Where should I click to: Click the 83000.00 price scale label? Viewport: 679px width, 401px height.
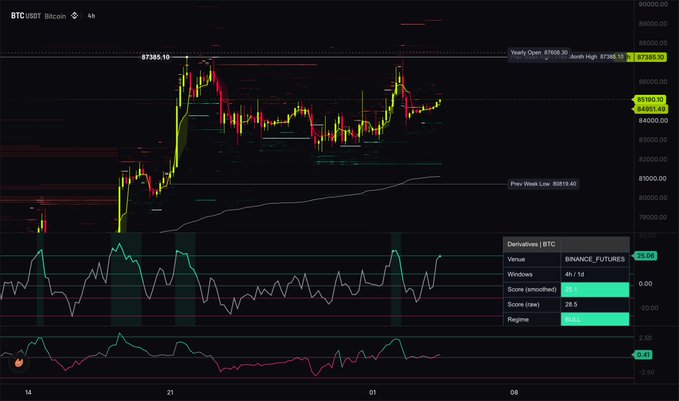(653, 140)
